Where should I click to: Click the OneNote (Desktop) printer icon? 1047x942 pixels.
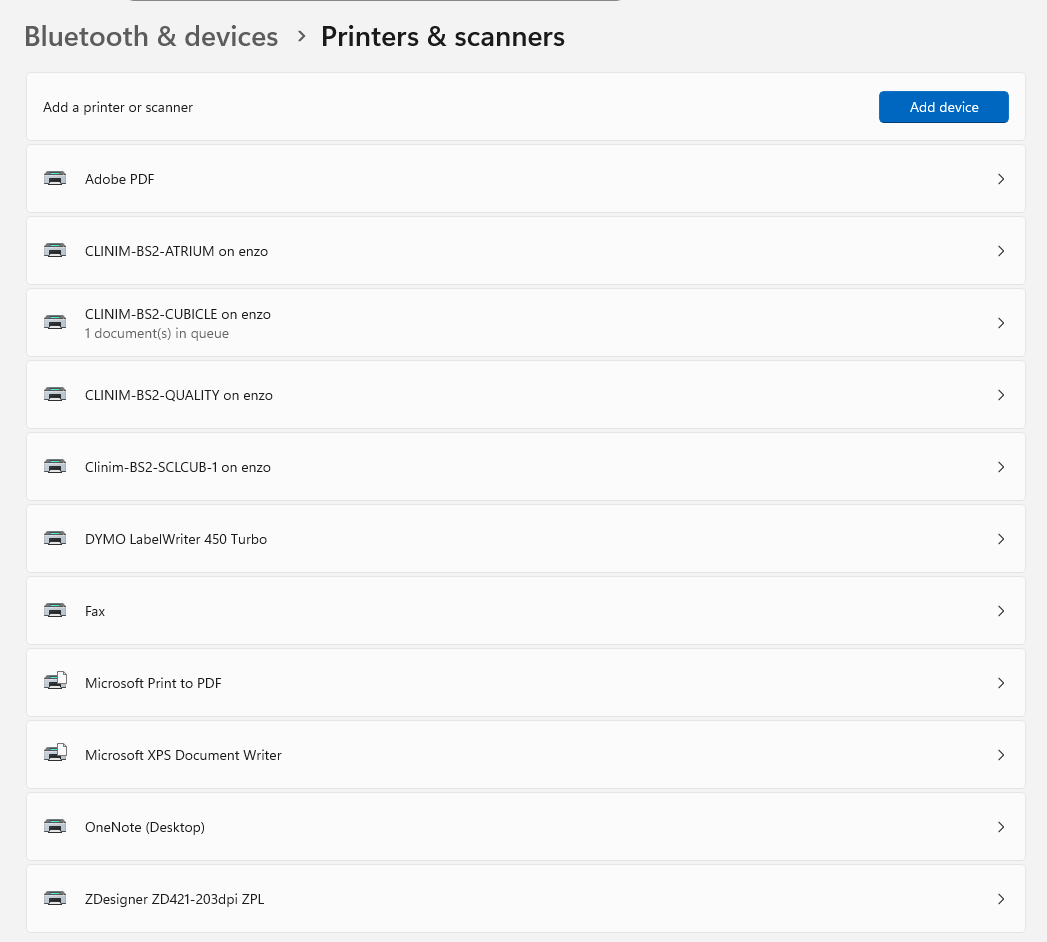click(55, 827)
